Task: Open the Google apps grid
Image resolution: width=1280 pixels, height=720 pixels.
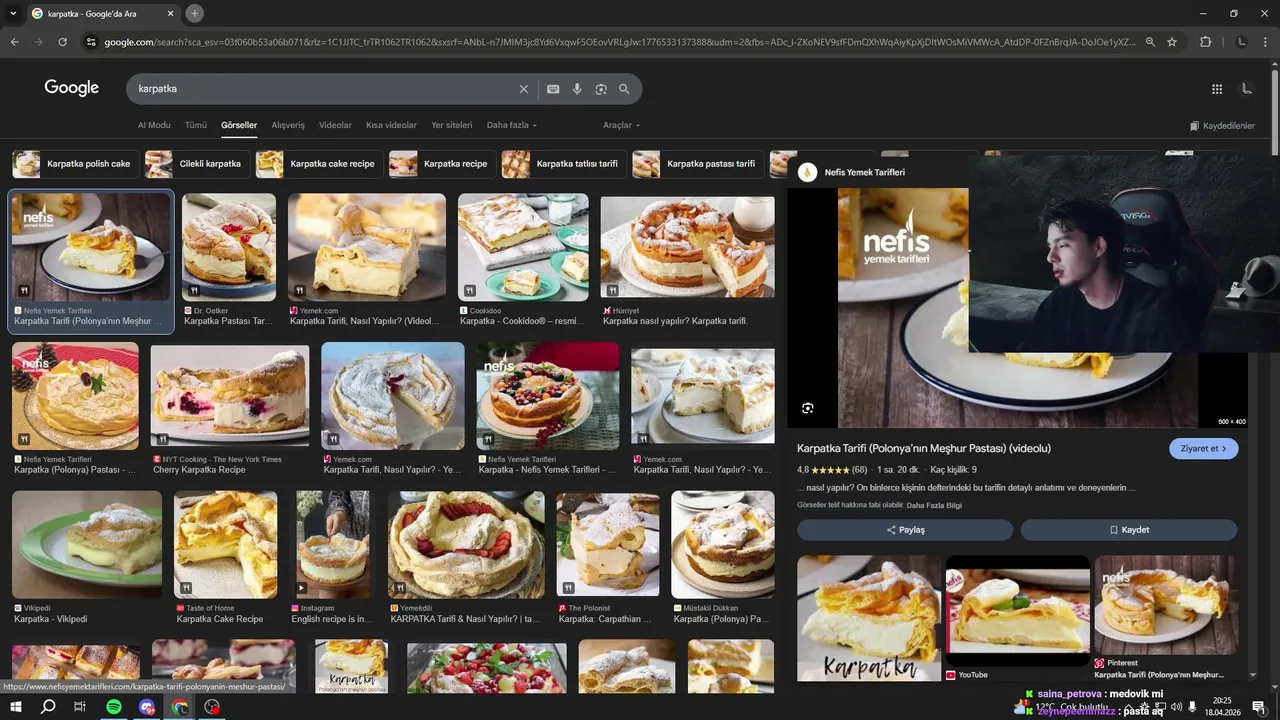Action: coord(1217,89)
